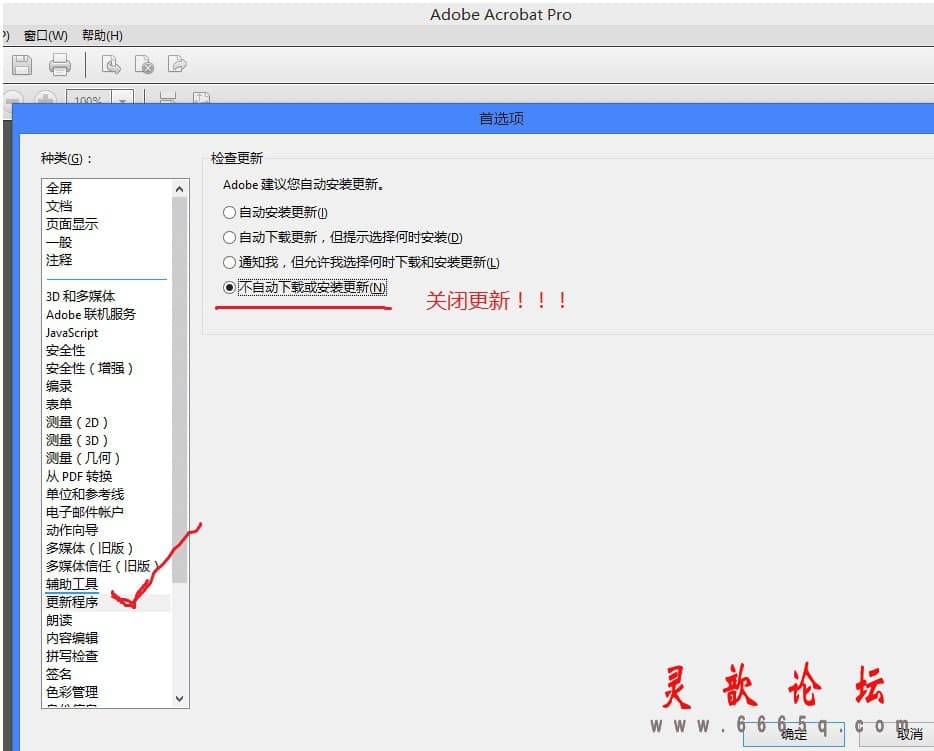Select 自动安装更新 radio option

click(x=275, y=212)
